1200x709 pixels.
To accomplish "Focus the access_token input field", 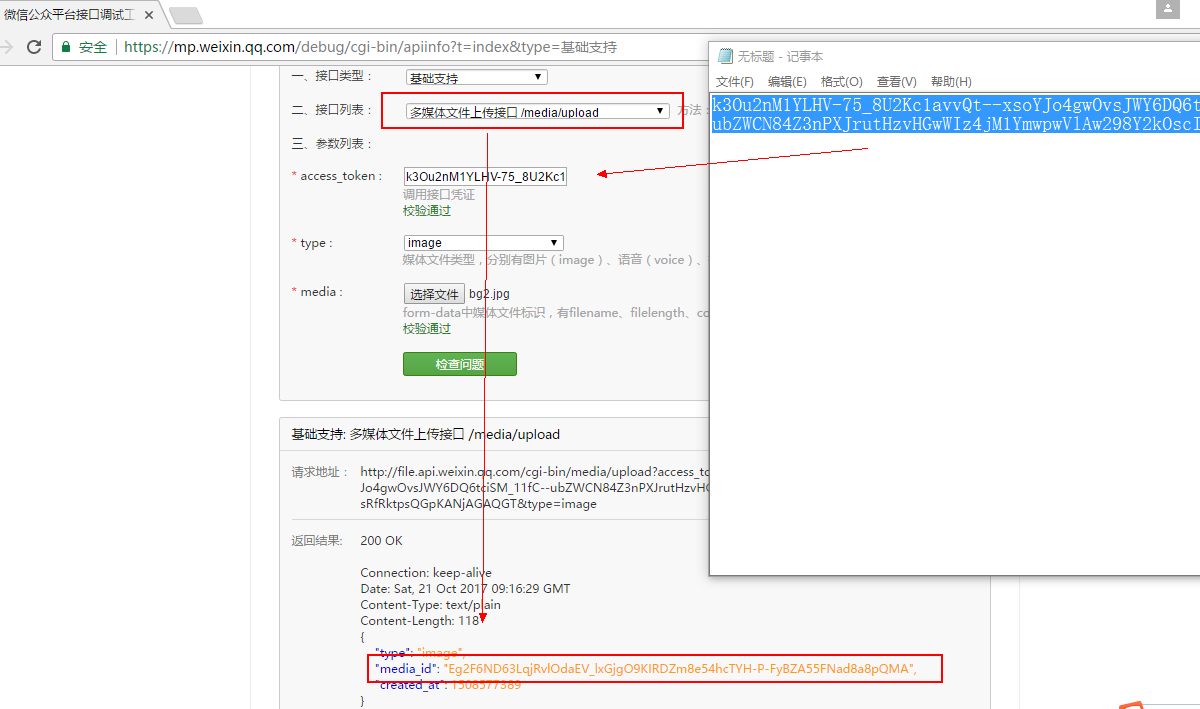I will pos(485,177).
